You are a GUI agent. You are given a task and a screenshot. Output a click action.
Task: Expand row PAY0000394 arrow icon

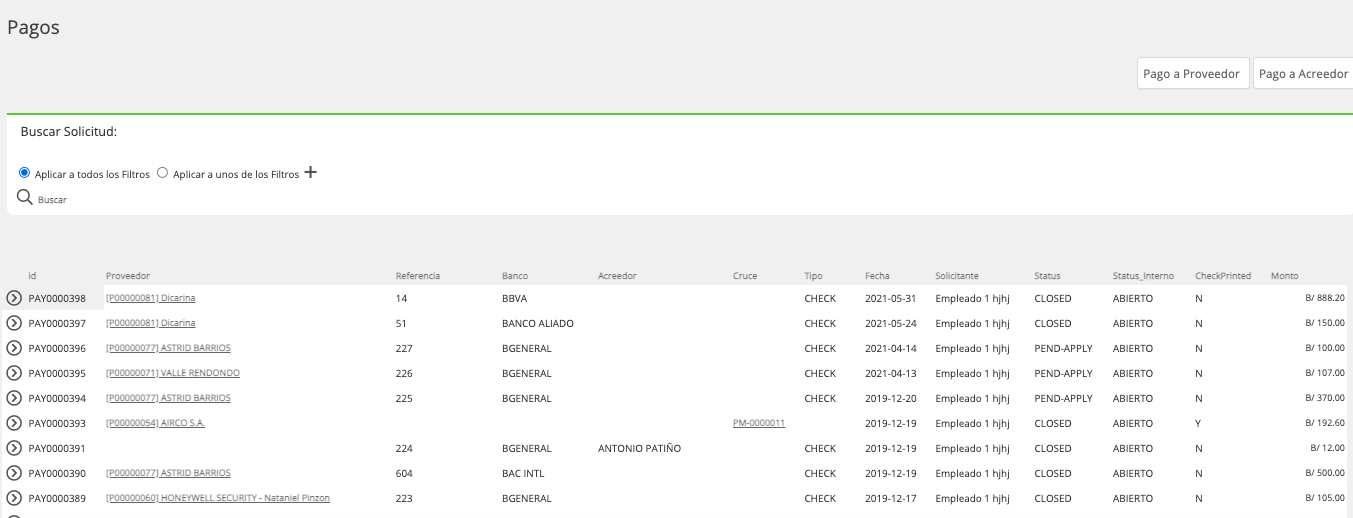(14, 398)
